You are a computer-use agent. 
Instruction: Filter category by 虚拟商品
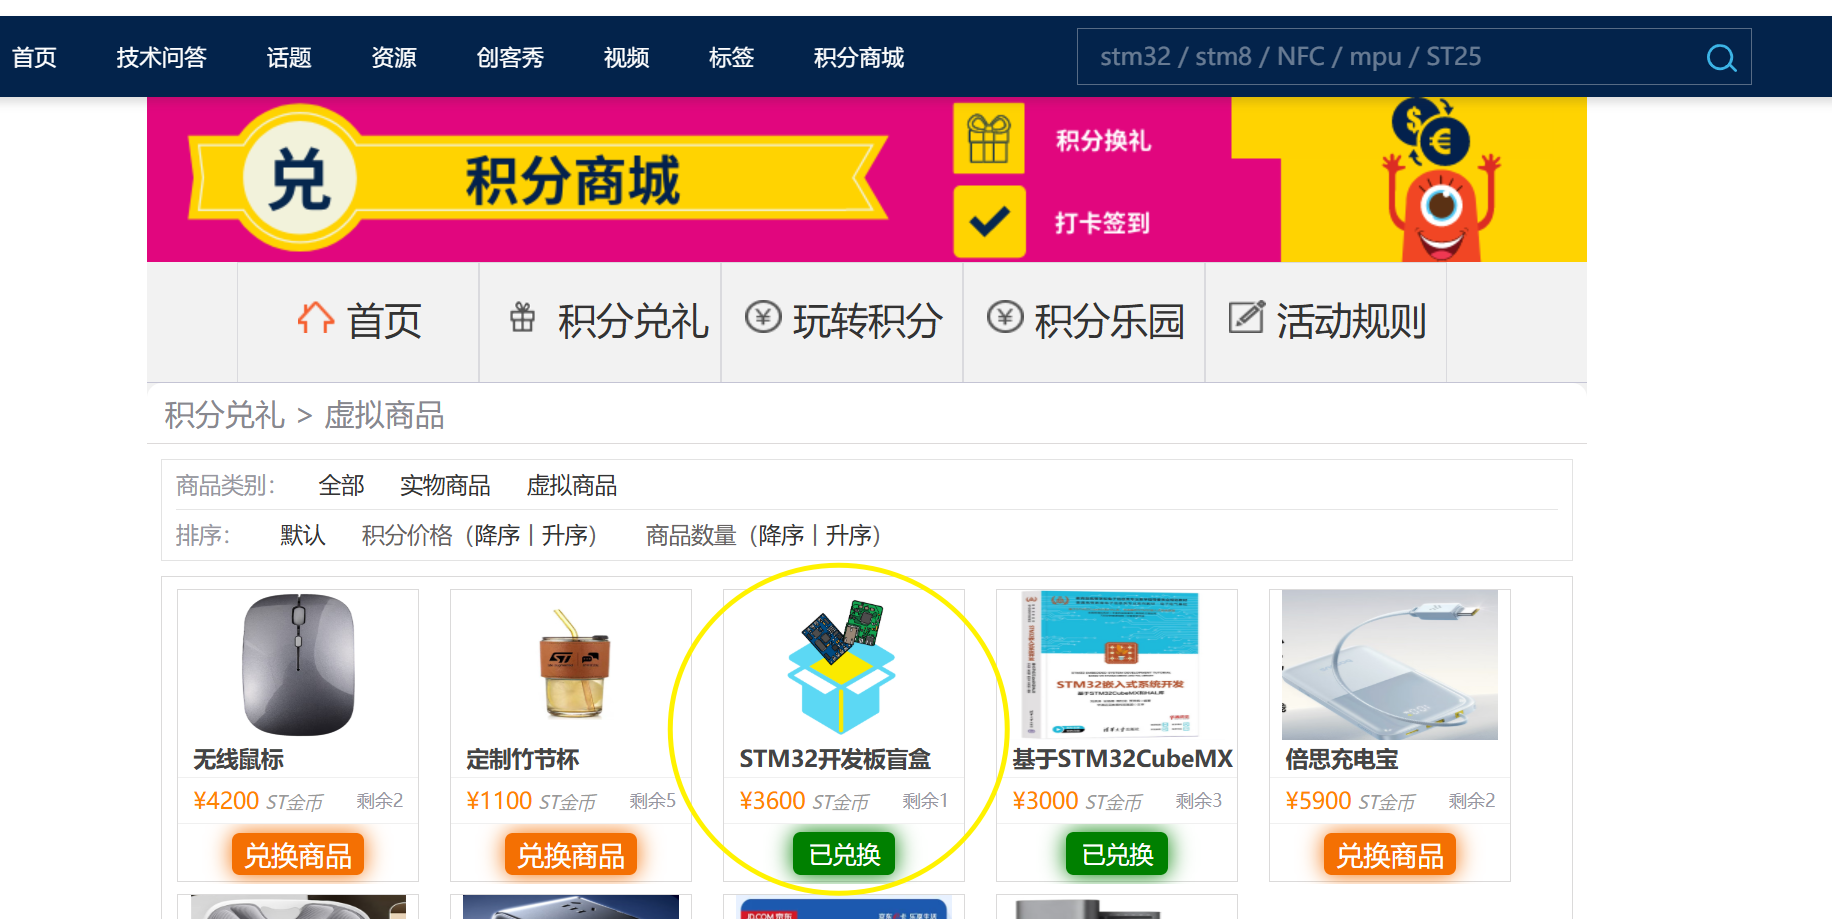[x=572, y=486]
